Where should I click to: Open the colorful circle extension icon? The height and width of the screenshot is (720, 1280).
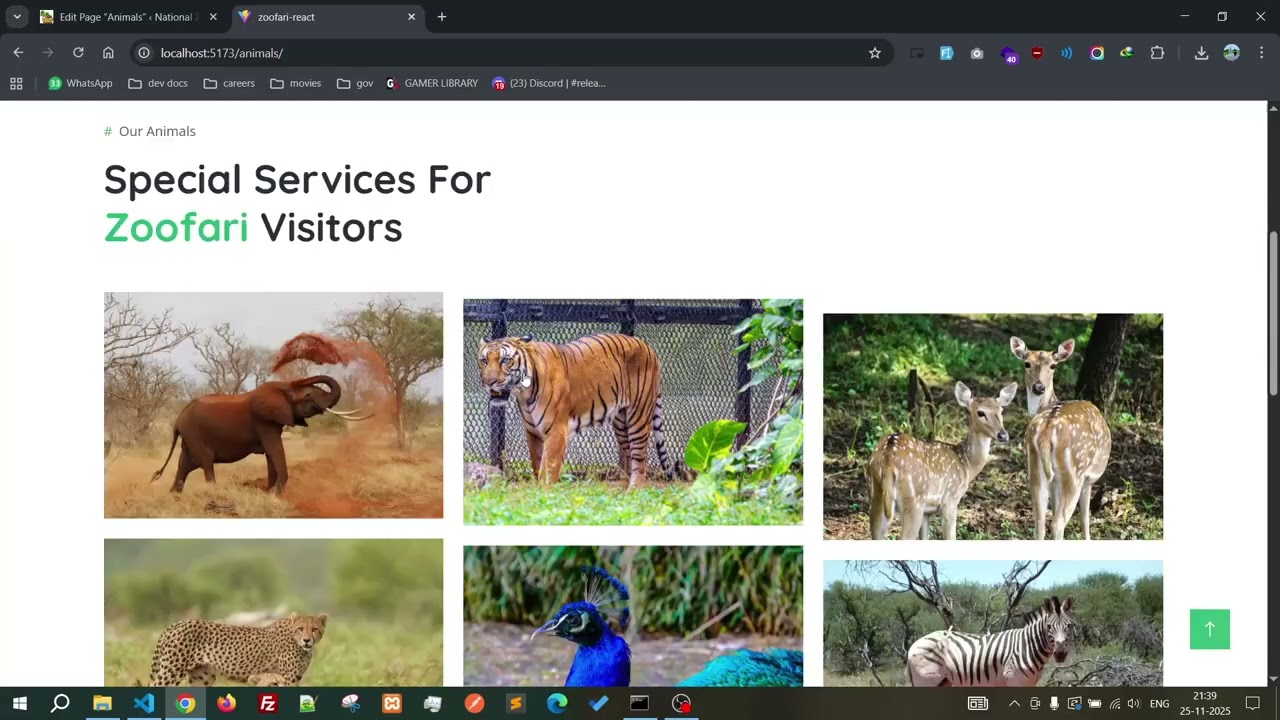(x=1097, y=53)
